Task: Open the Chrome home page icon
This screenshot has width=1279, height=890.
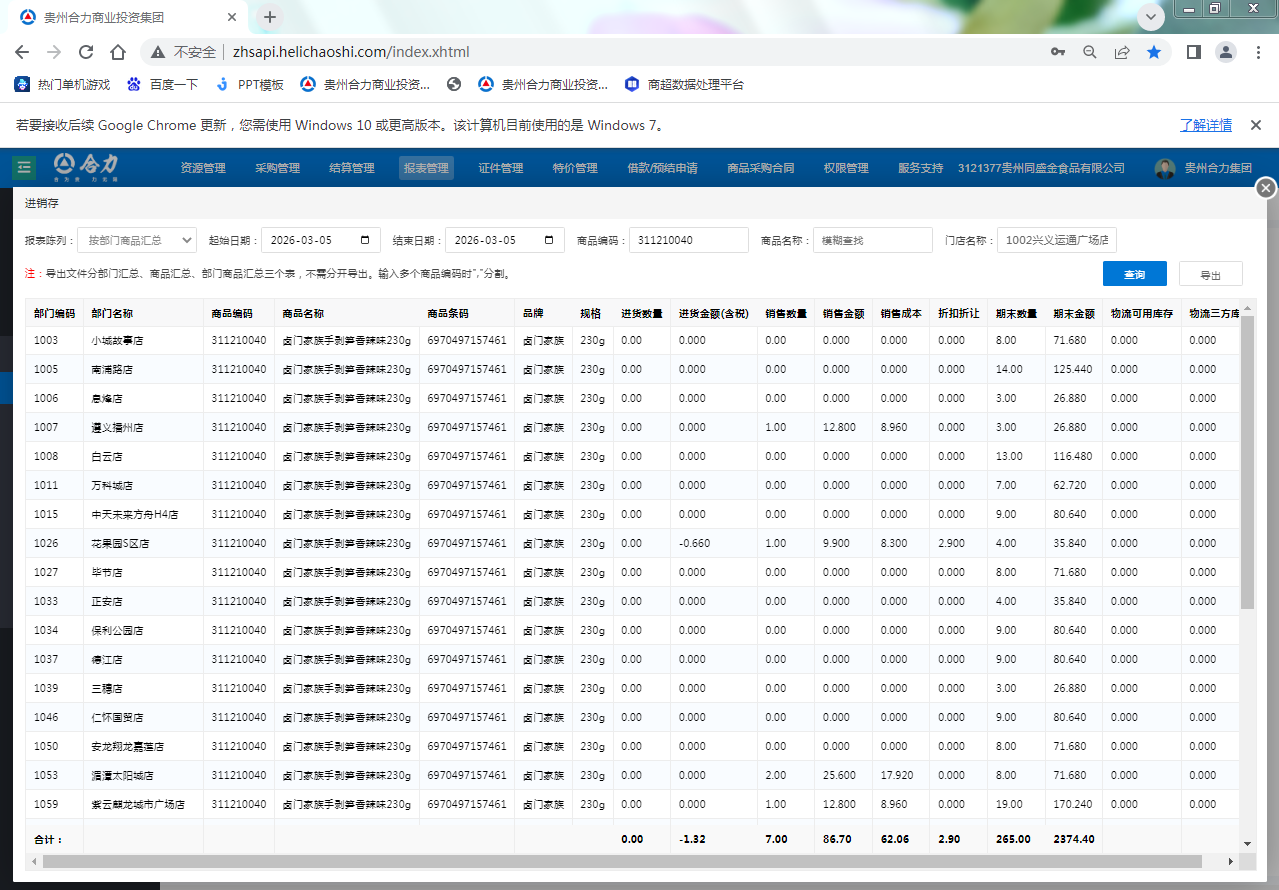Action: pyautogui.click(x=118, y=52)
